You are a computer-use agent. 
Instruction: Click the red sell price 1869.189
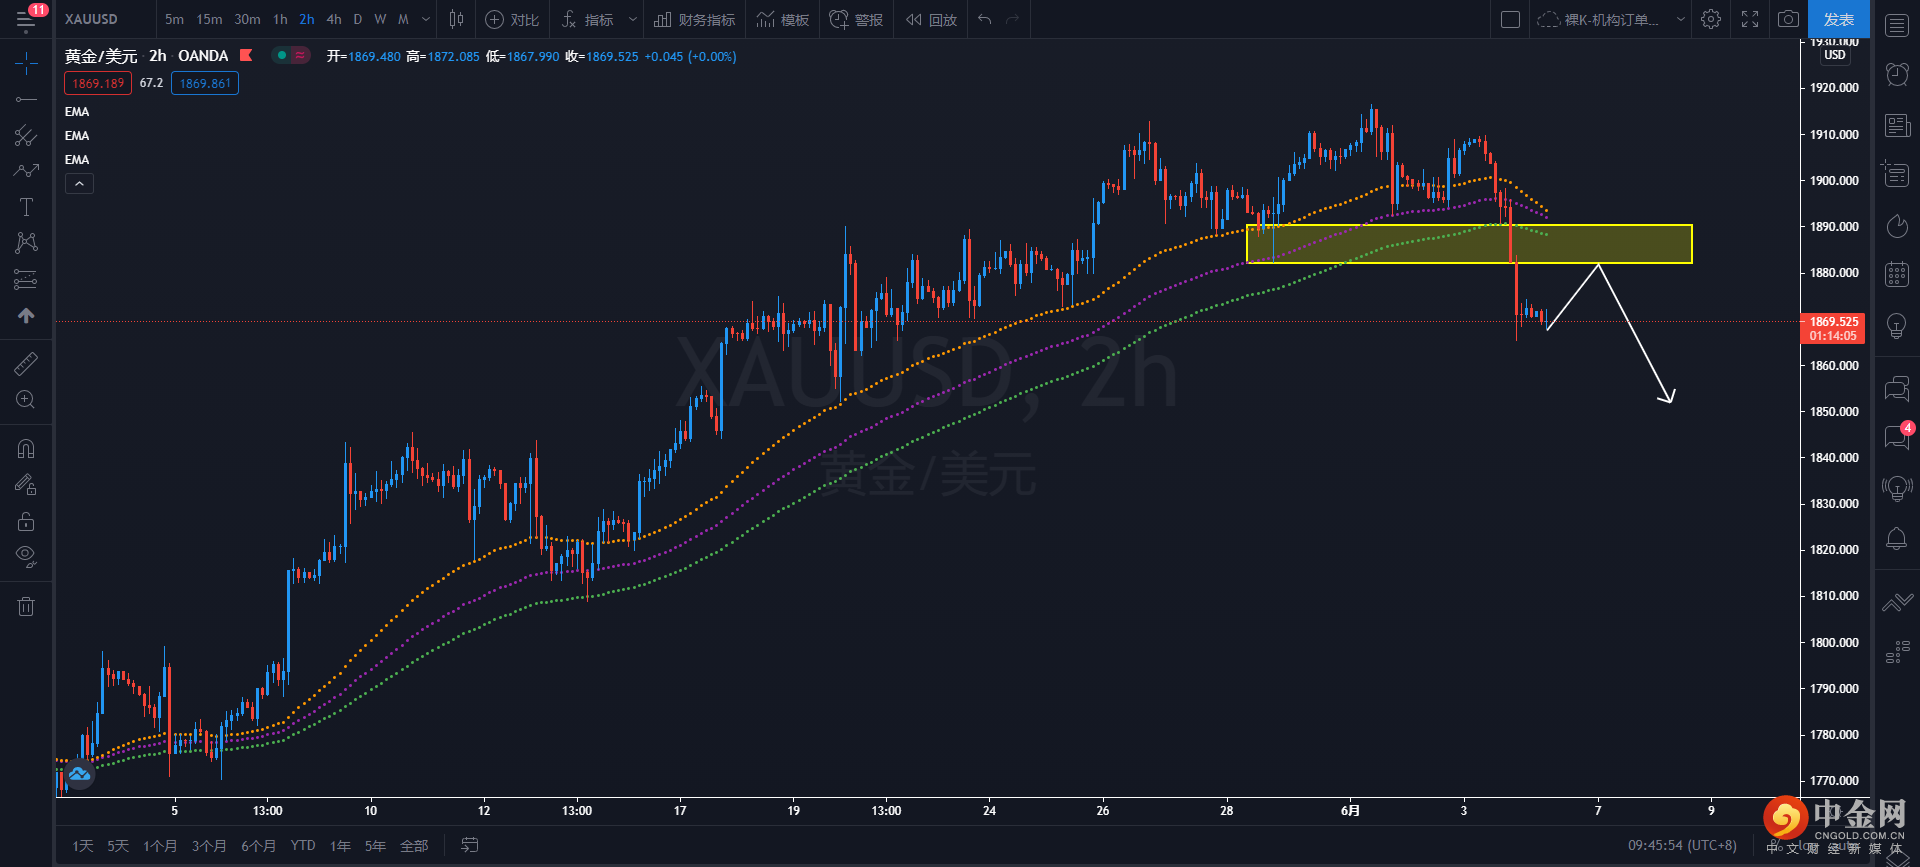click(98, 83)
